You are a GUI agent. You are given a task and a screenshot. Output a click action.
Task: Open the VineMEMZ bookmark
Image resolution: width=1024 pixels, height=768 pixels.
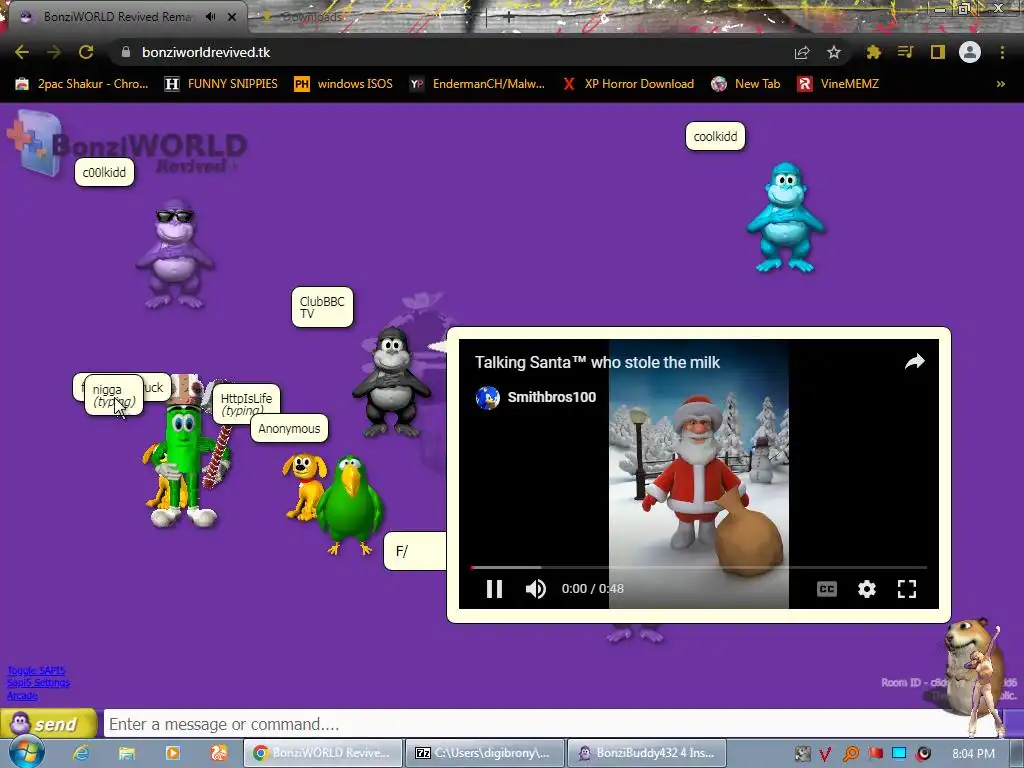click(x=839, y=84)
